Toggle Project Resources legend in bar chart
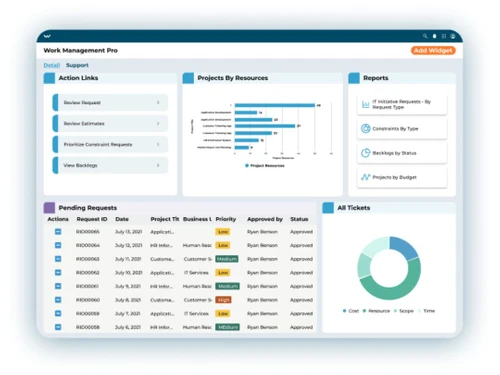The width and height of the screenshot is (500, 375). coord(265,166)
